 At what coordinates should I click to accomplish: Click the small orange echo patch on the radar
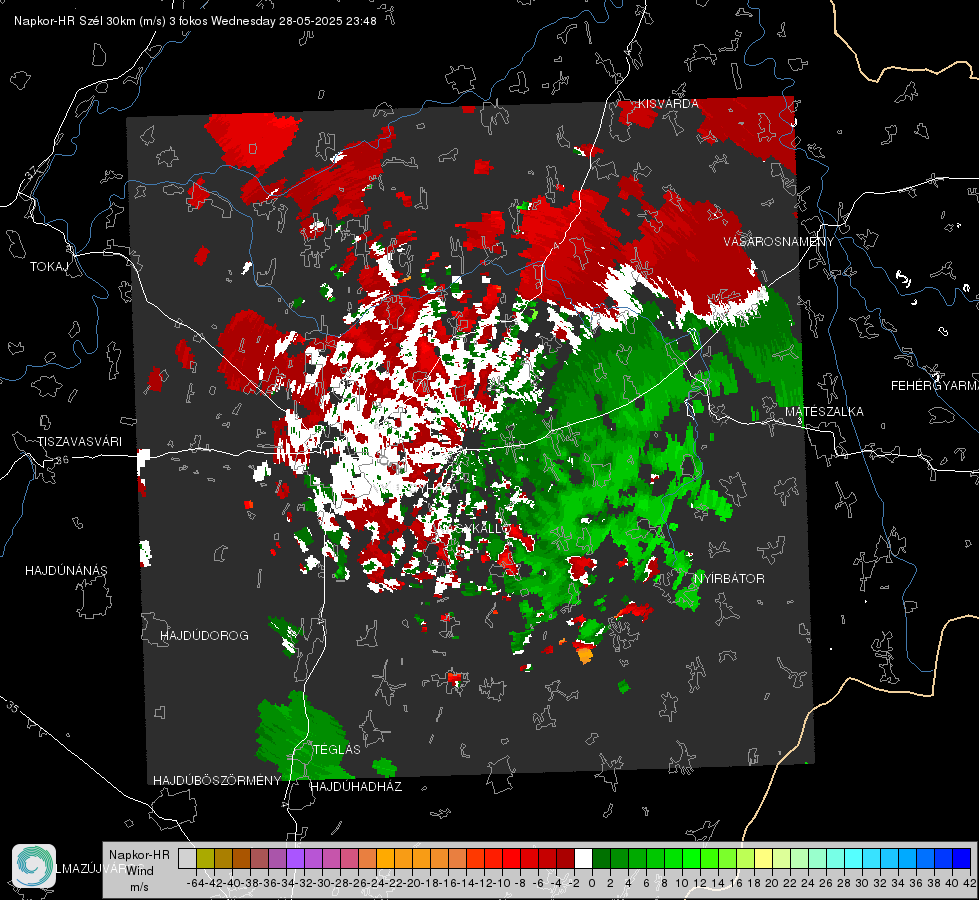(584, 656)
